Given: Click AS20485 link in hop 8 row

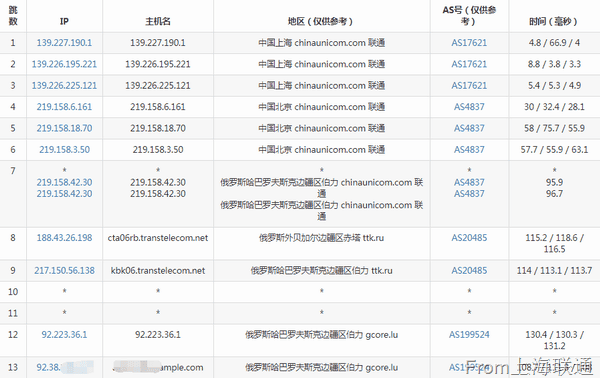Looking at the screenshot, I should click(x=469, y=238).
